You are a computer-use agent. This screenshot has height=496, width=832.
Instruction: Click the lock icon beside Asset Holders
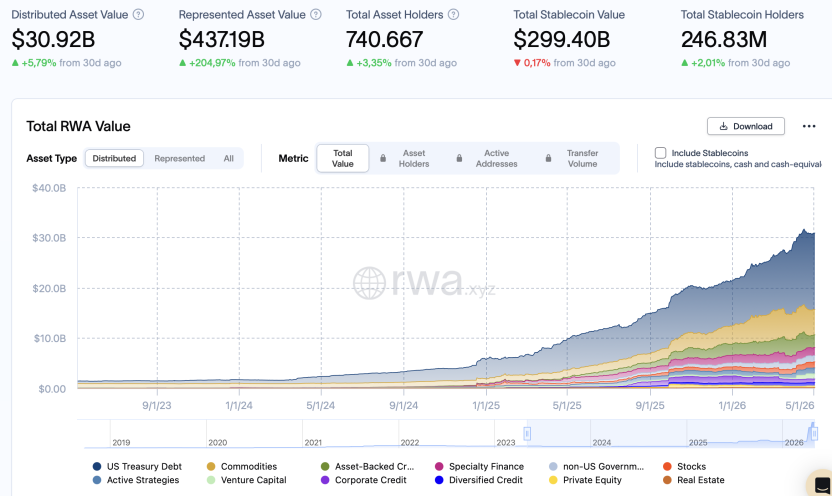(x=383, y=158)
